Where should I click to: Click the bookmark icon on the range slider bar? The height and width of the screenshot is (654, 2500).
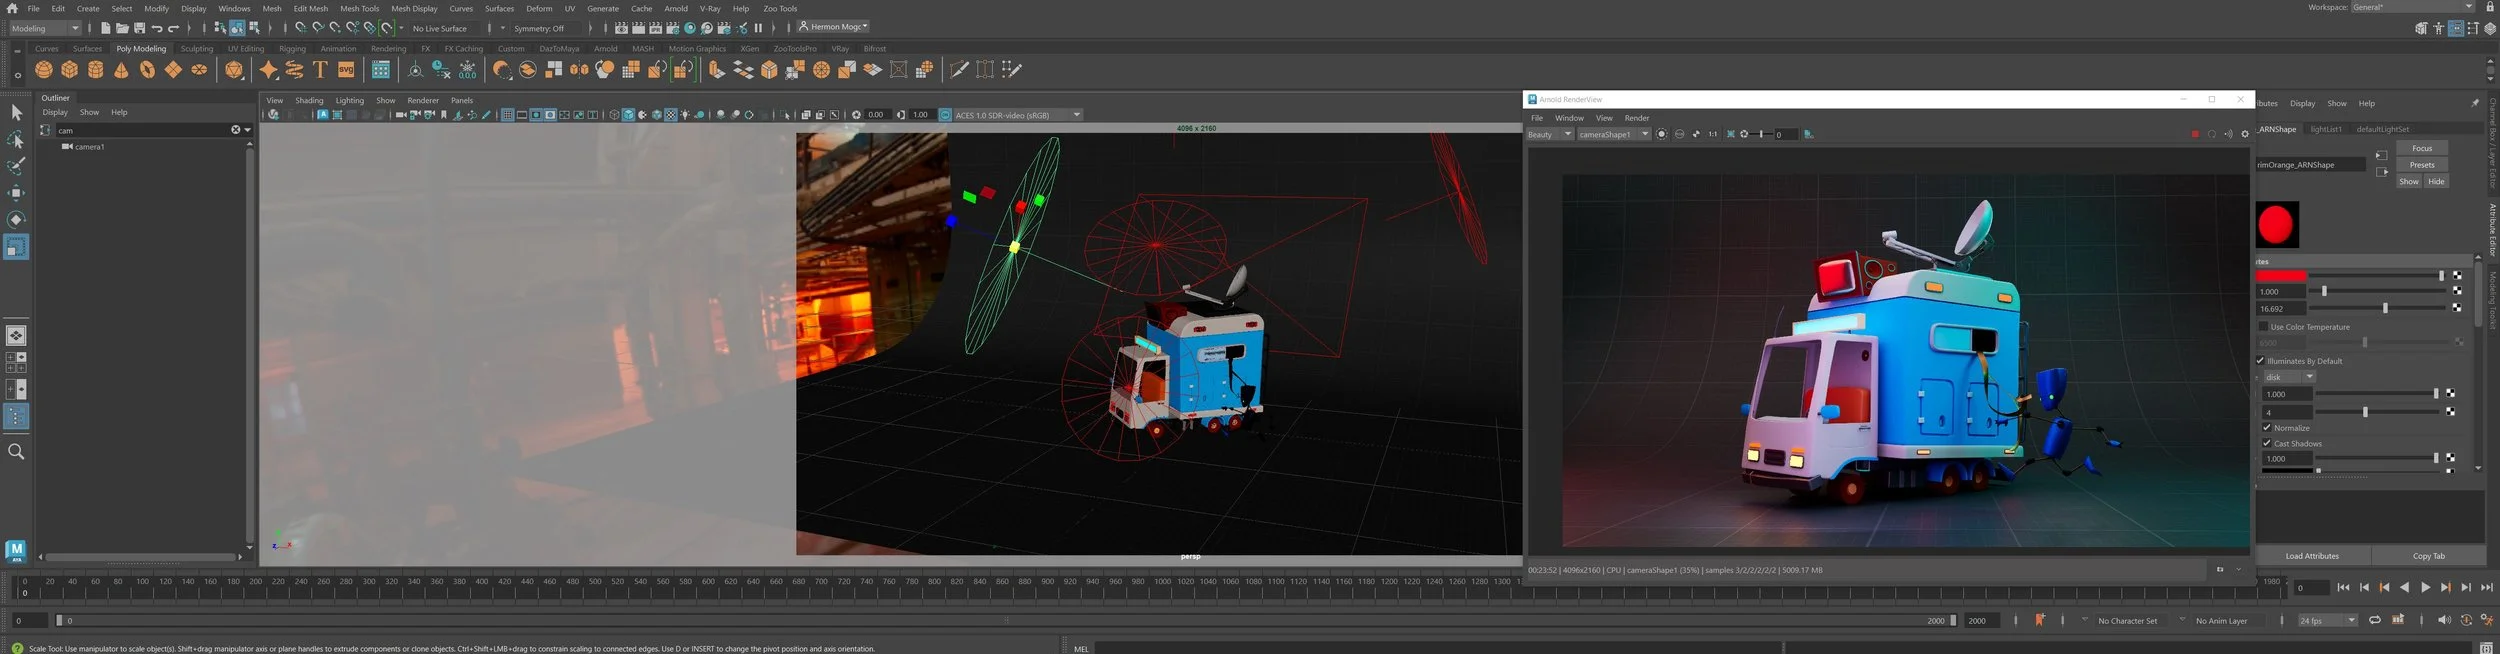(x=2040, y=620)
